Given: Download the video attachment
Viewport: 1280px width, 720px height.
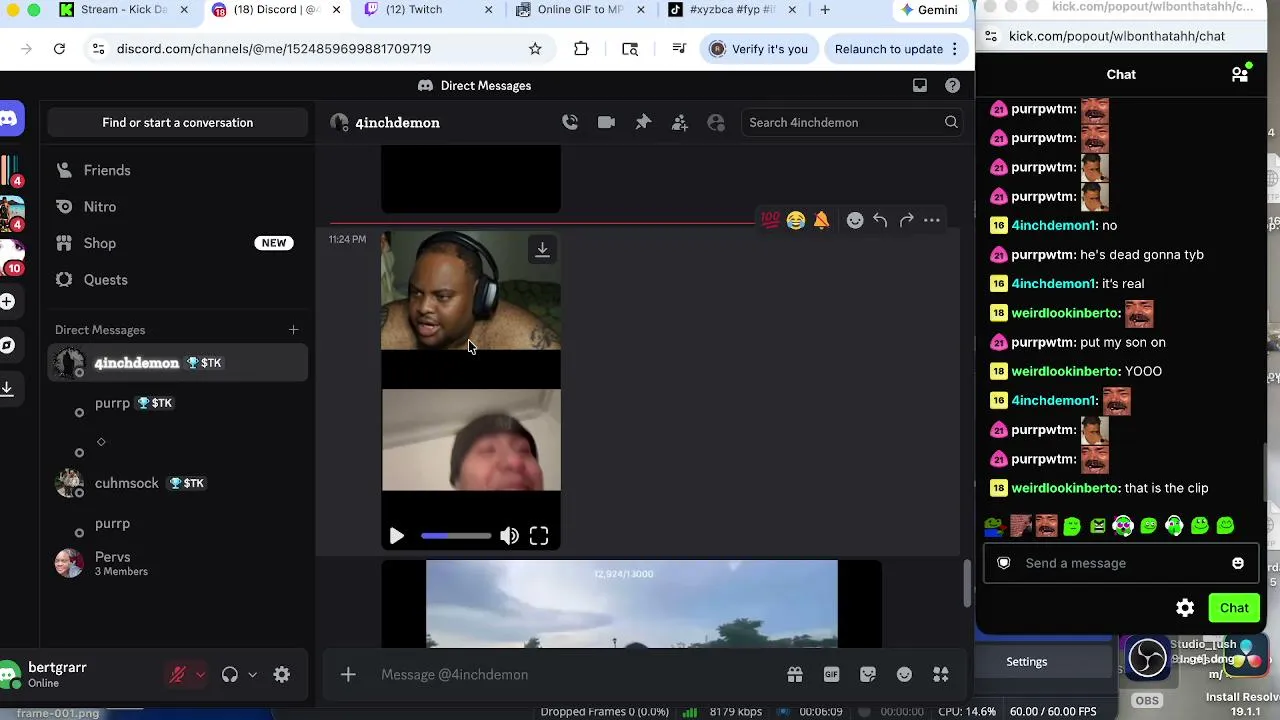Looking at the screenshot, I should 542,250.
